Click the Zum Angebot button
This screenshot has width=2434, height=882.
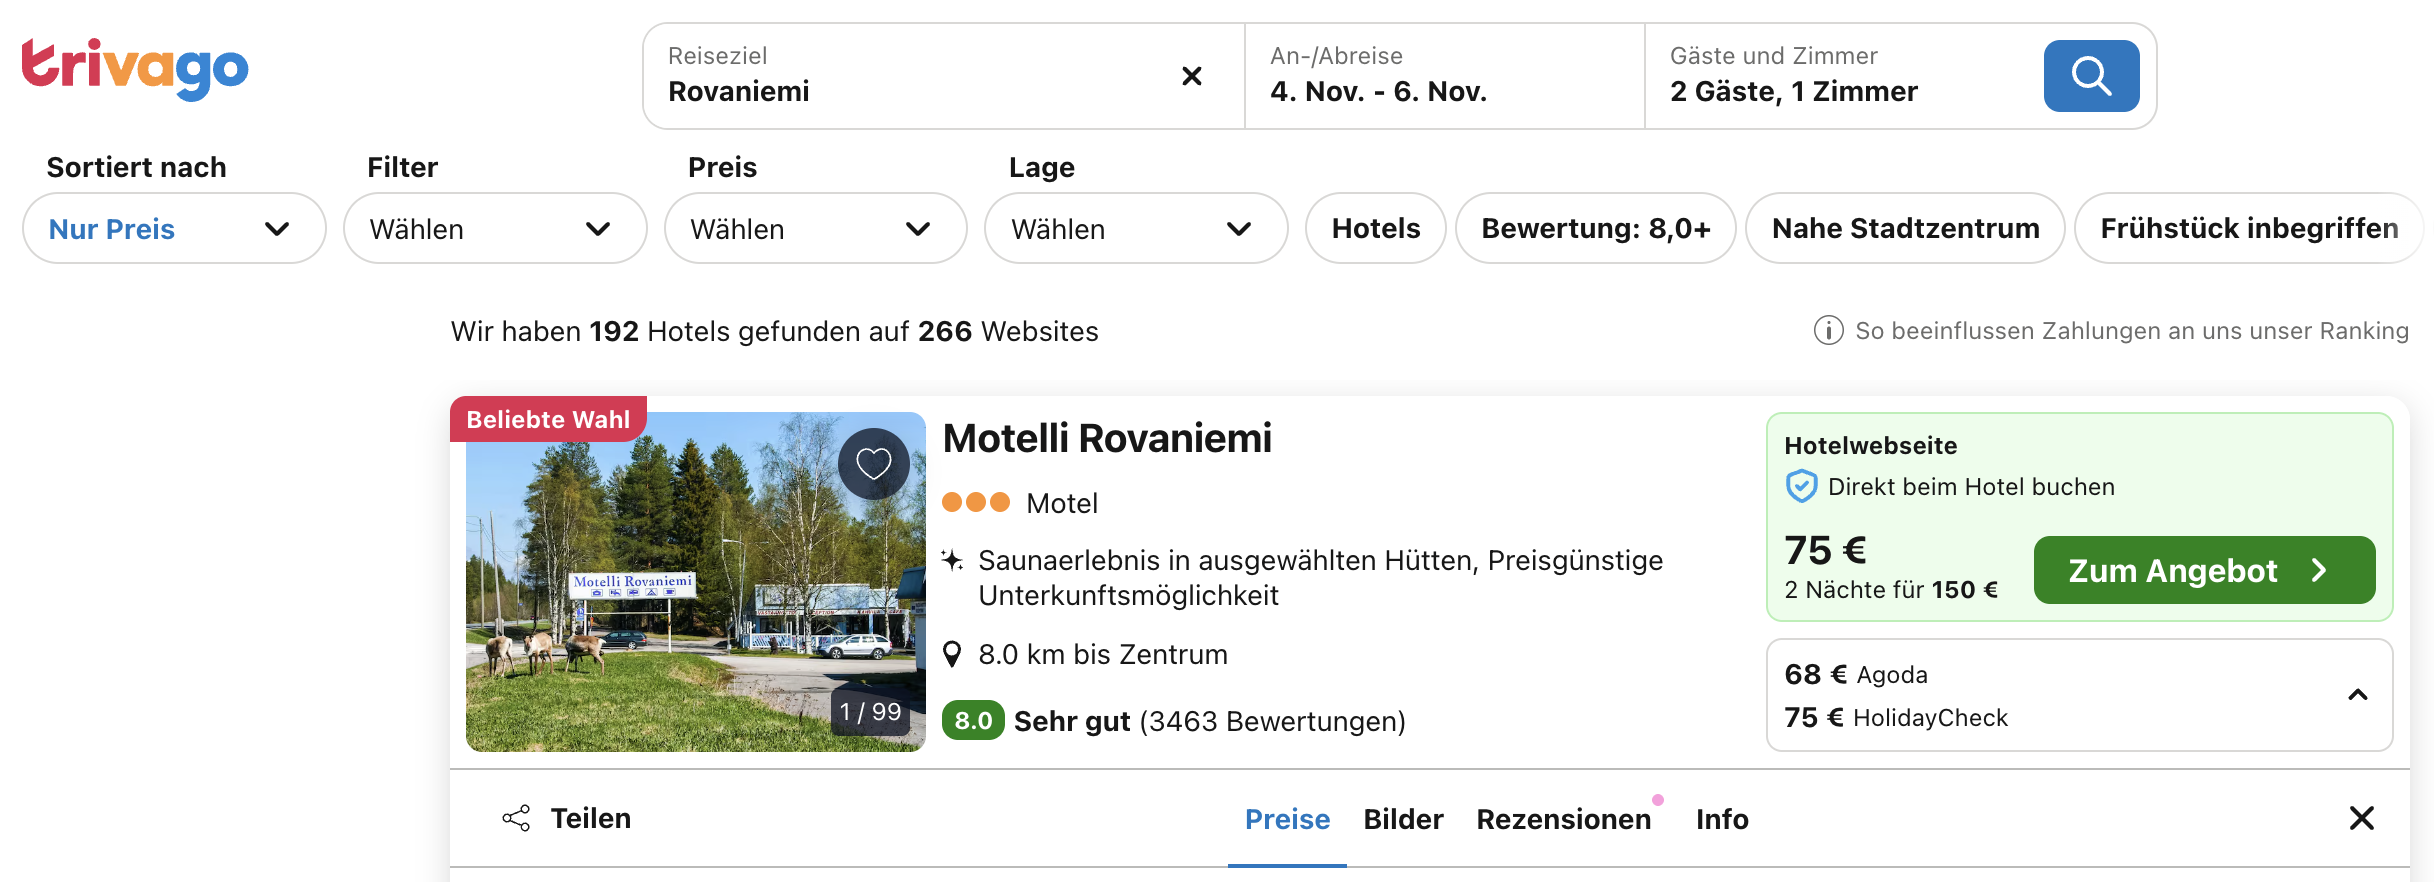[x=2204, y=570]
